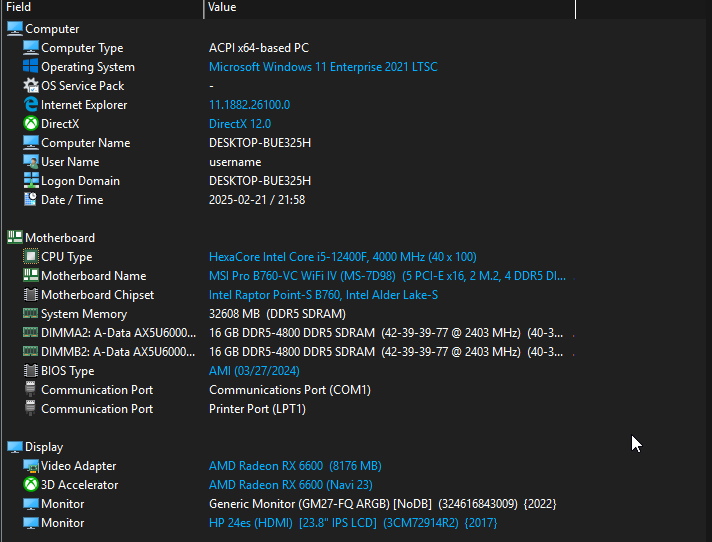Click the Internet Explorer 'e' icon

point(31,105)
